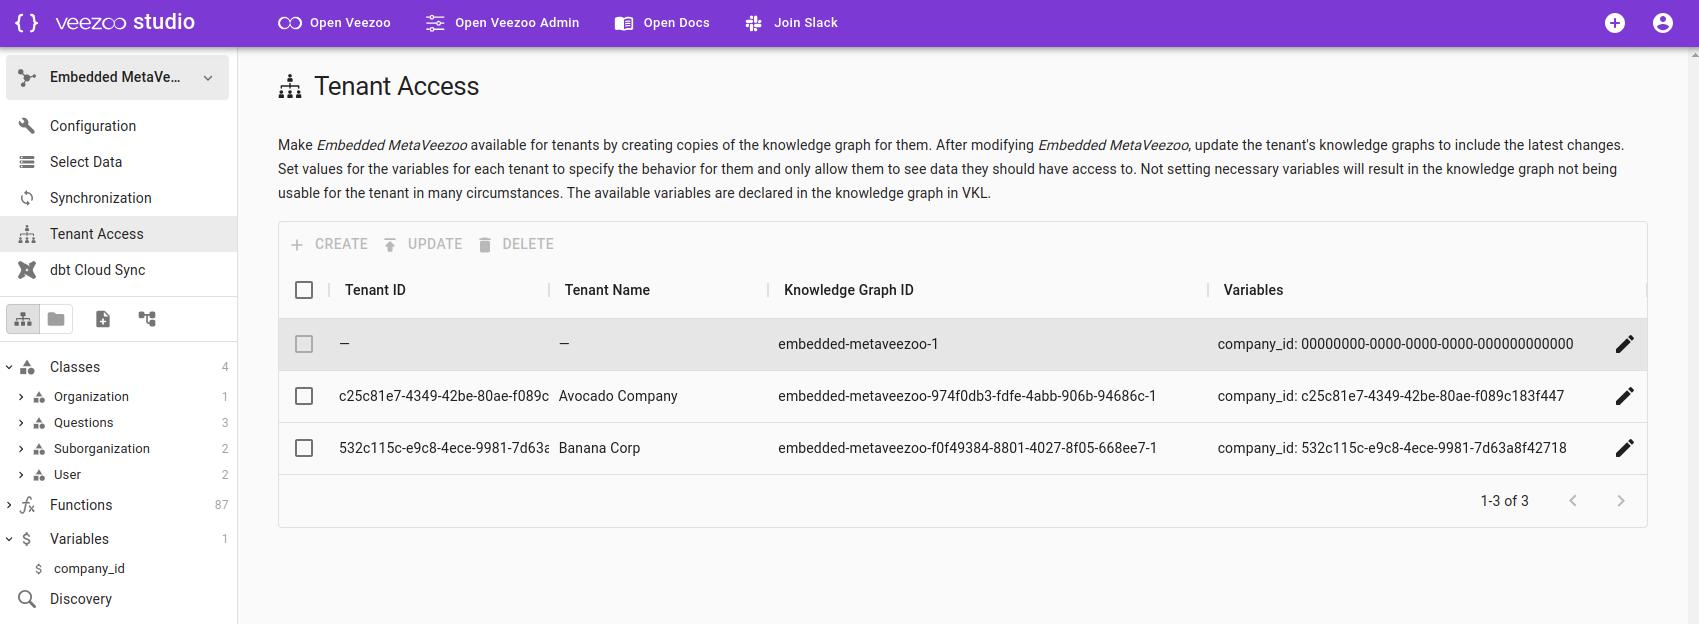Screen dimensions: 1699x624
Task: Click the Open Docs book icon
Action: pos(624,23)
